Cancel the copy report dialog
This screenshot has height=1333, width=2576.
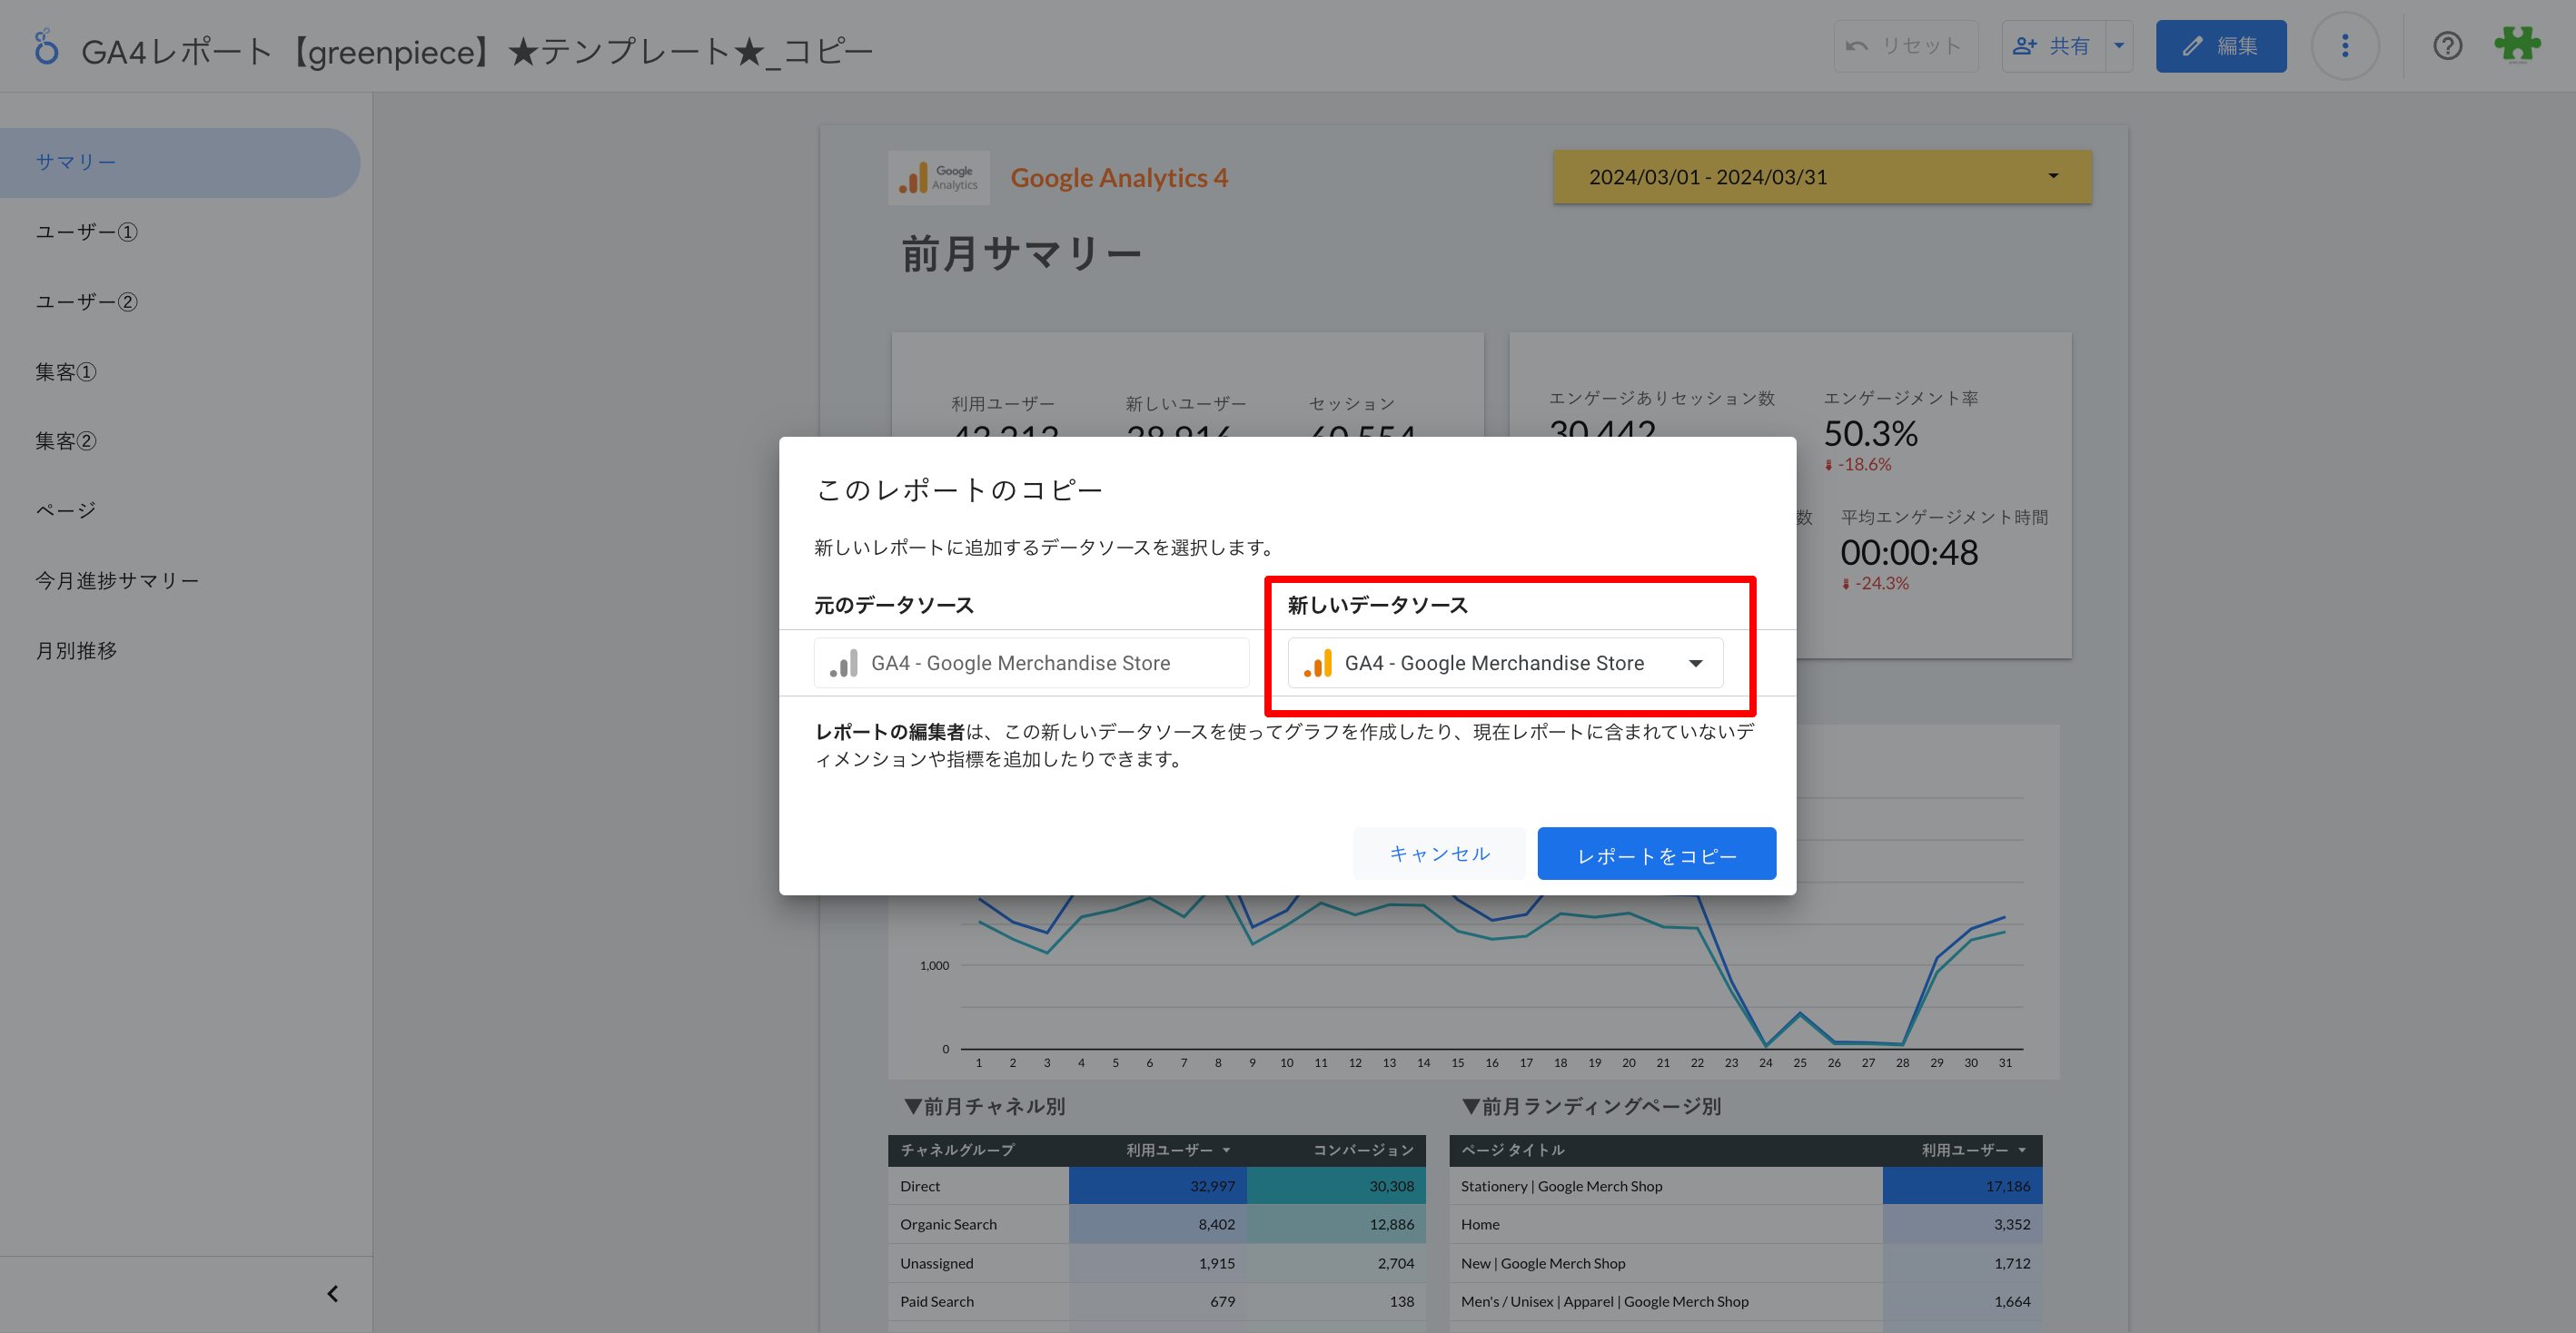click(x=1439, y=854)
